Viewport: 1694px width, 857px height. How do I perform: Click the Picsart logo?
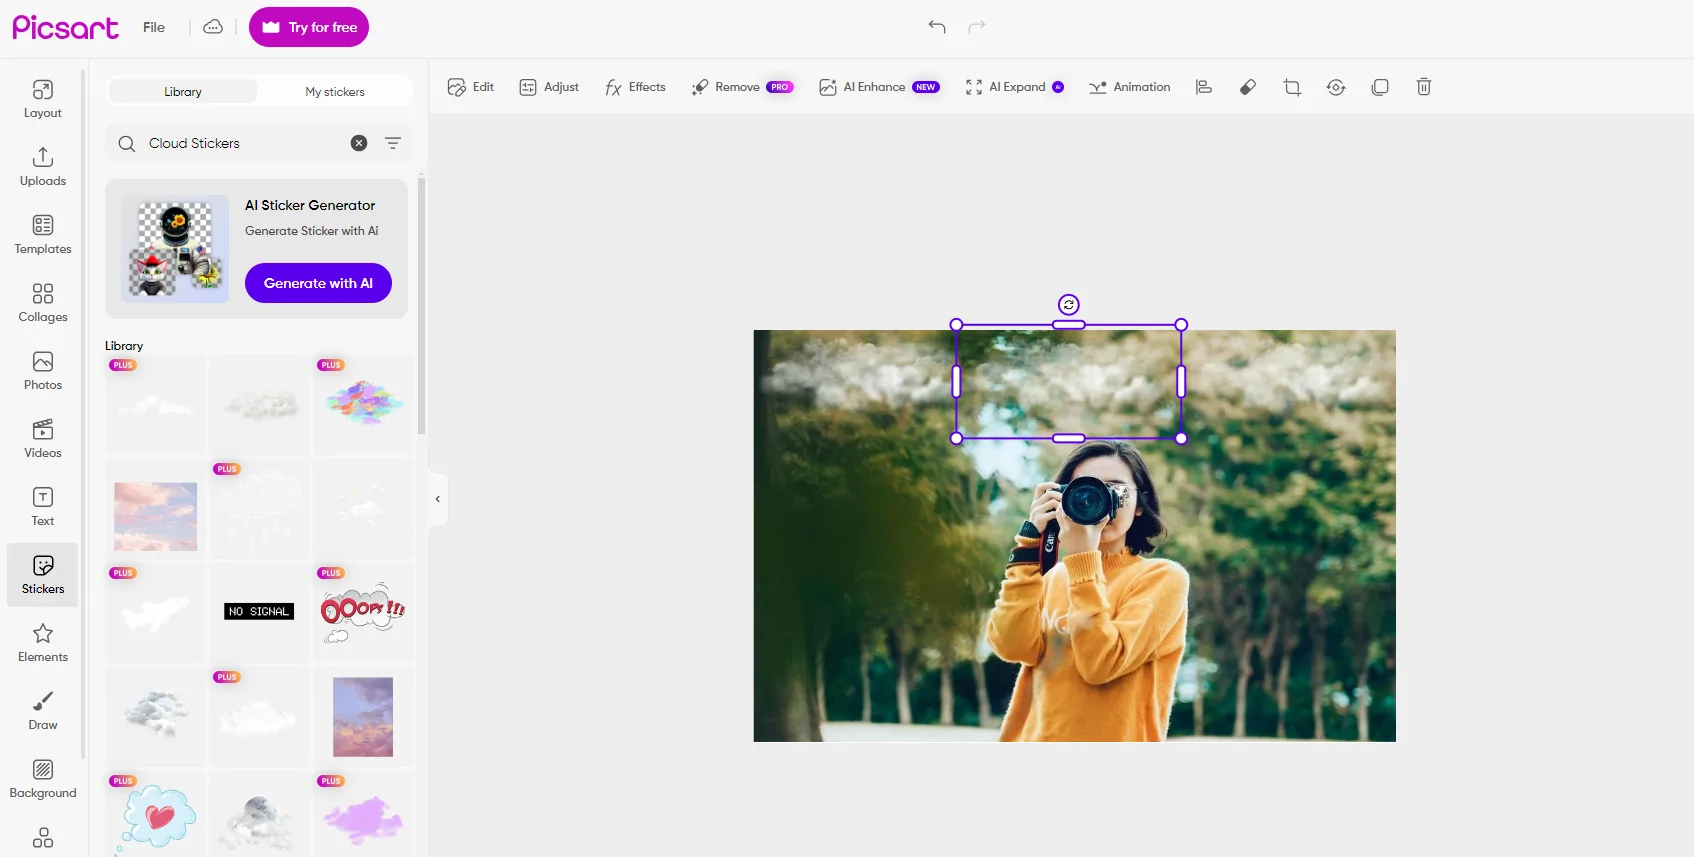tap(65, 27)
